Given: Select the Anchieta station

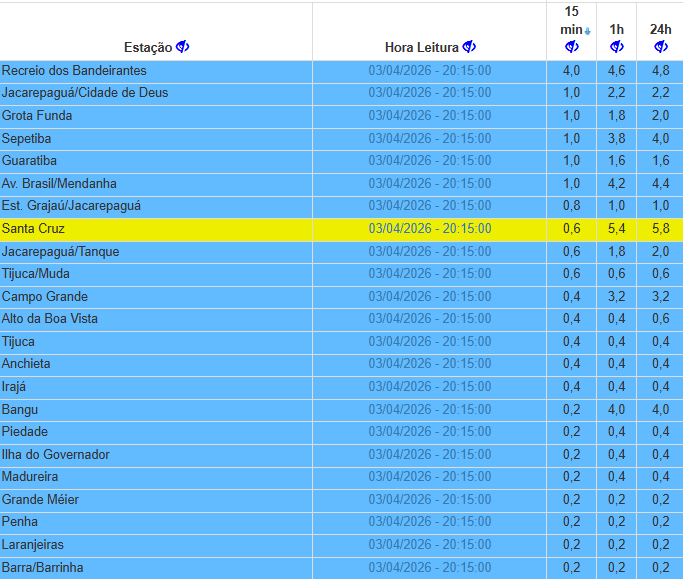Looking at the screenshot, I should coord(26,363).
